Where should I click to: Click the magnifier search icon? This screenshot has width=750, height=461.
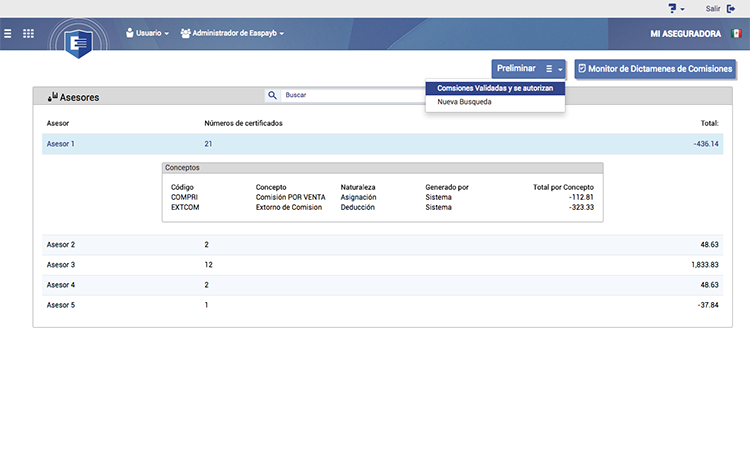click(272, 95)
